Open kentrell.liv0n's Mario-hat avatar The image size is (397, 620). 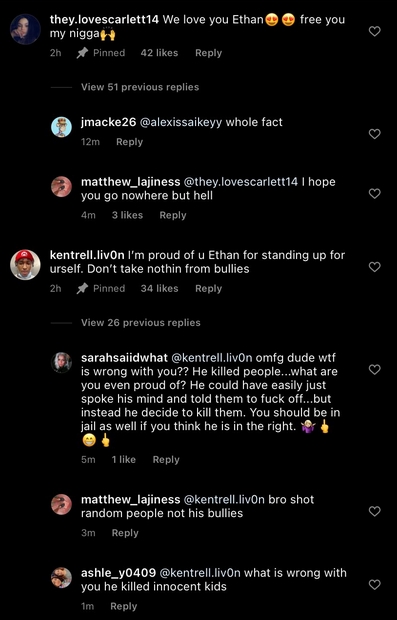click(x=25, y=265)
